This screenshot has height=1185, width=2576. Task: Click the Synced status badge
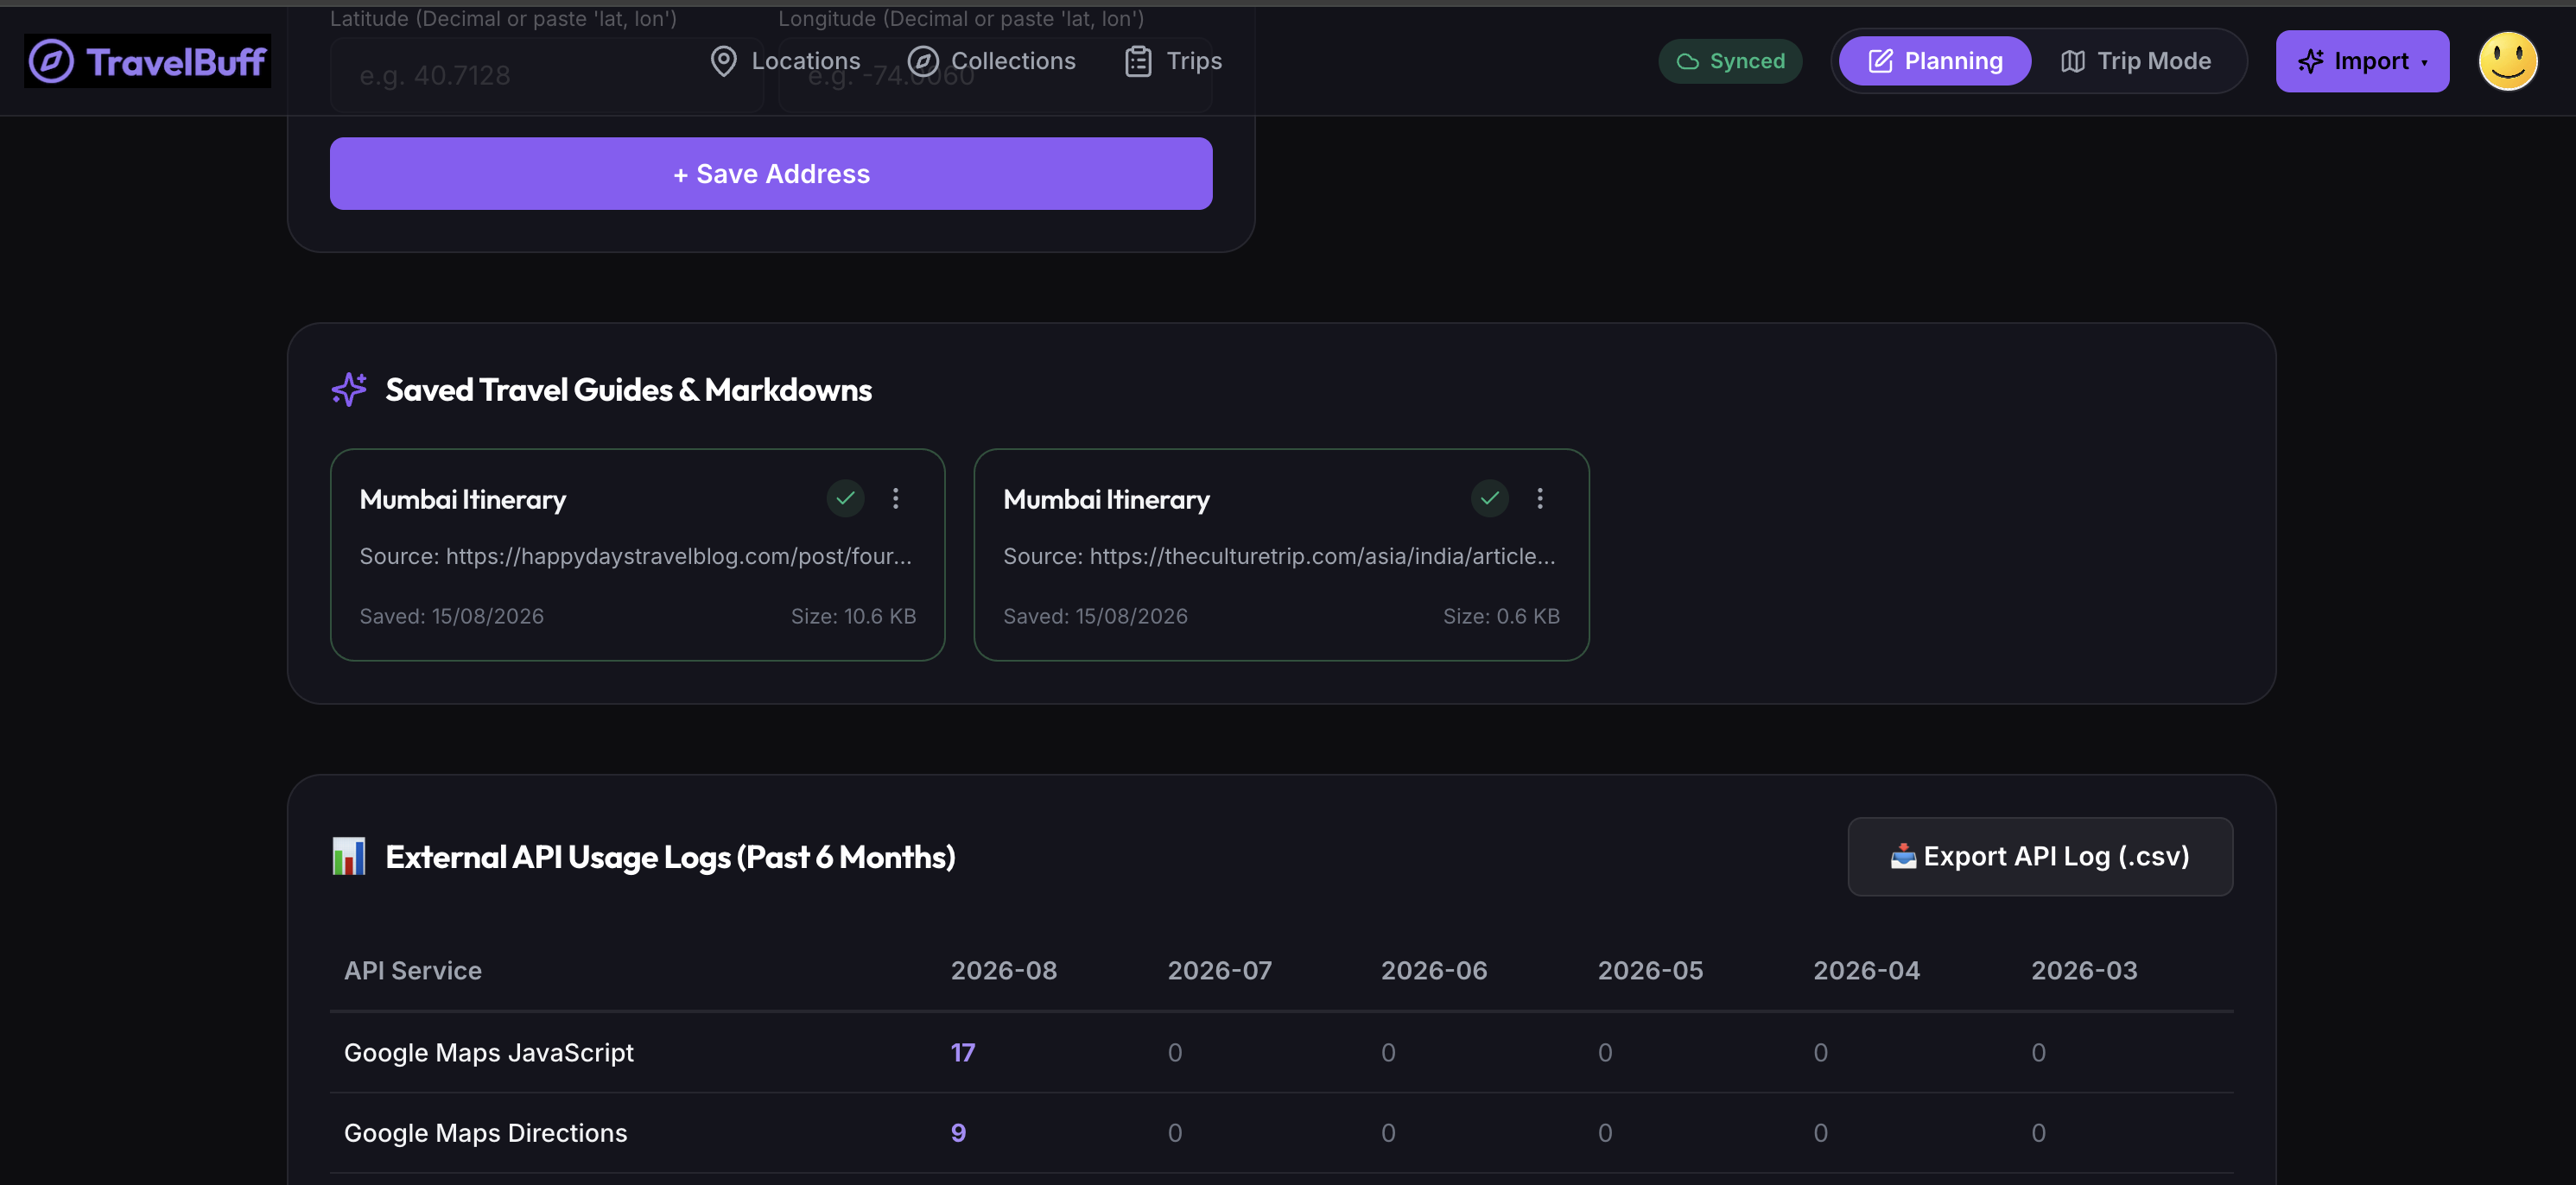click(x=1730, y=61)
